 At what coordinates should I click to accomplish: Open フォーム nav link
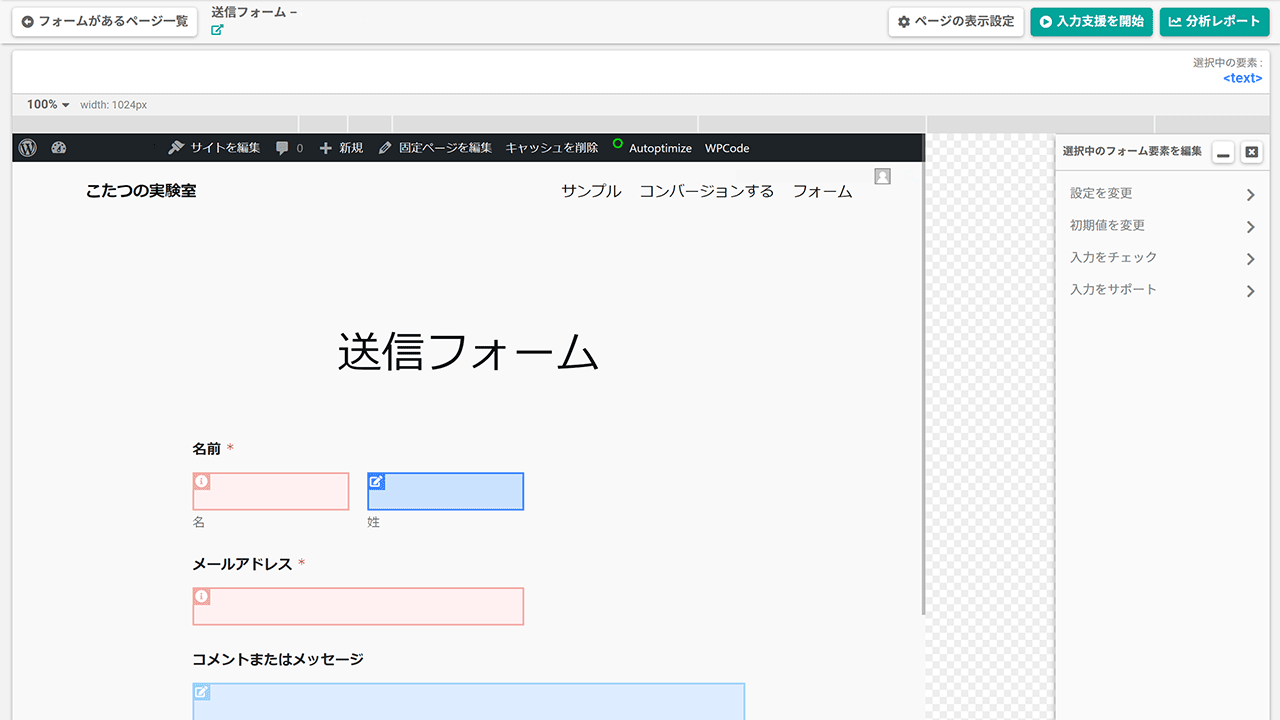[823, 191]
